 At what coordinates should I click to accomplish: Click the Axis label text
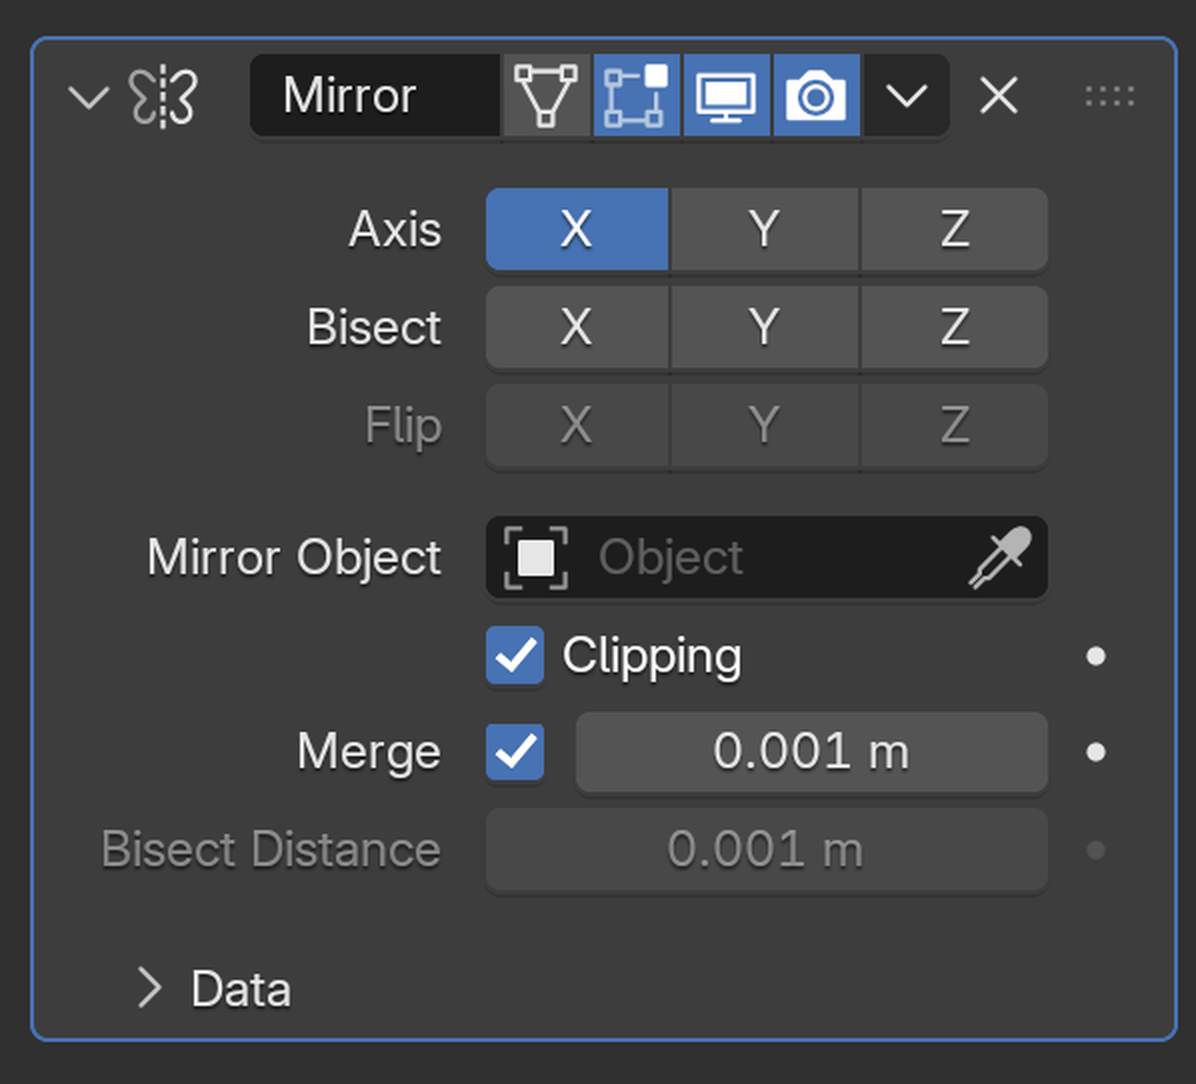tap(395, 229)
